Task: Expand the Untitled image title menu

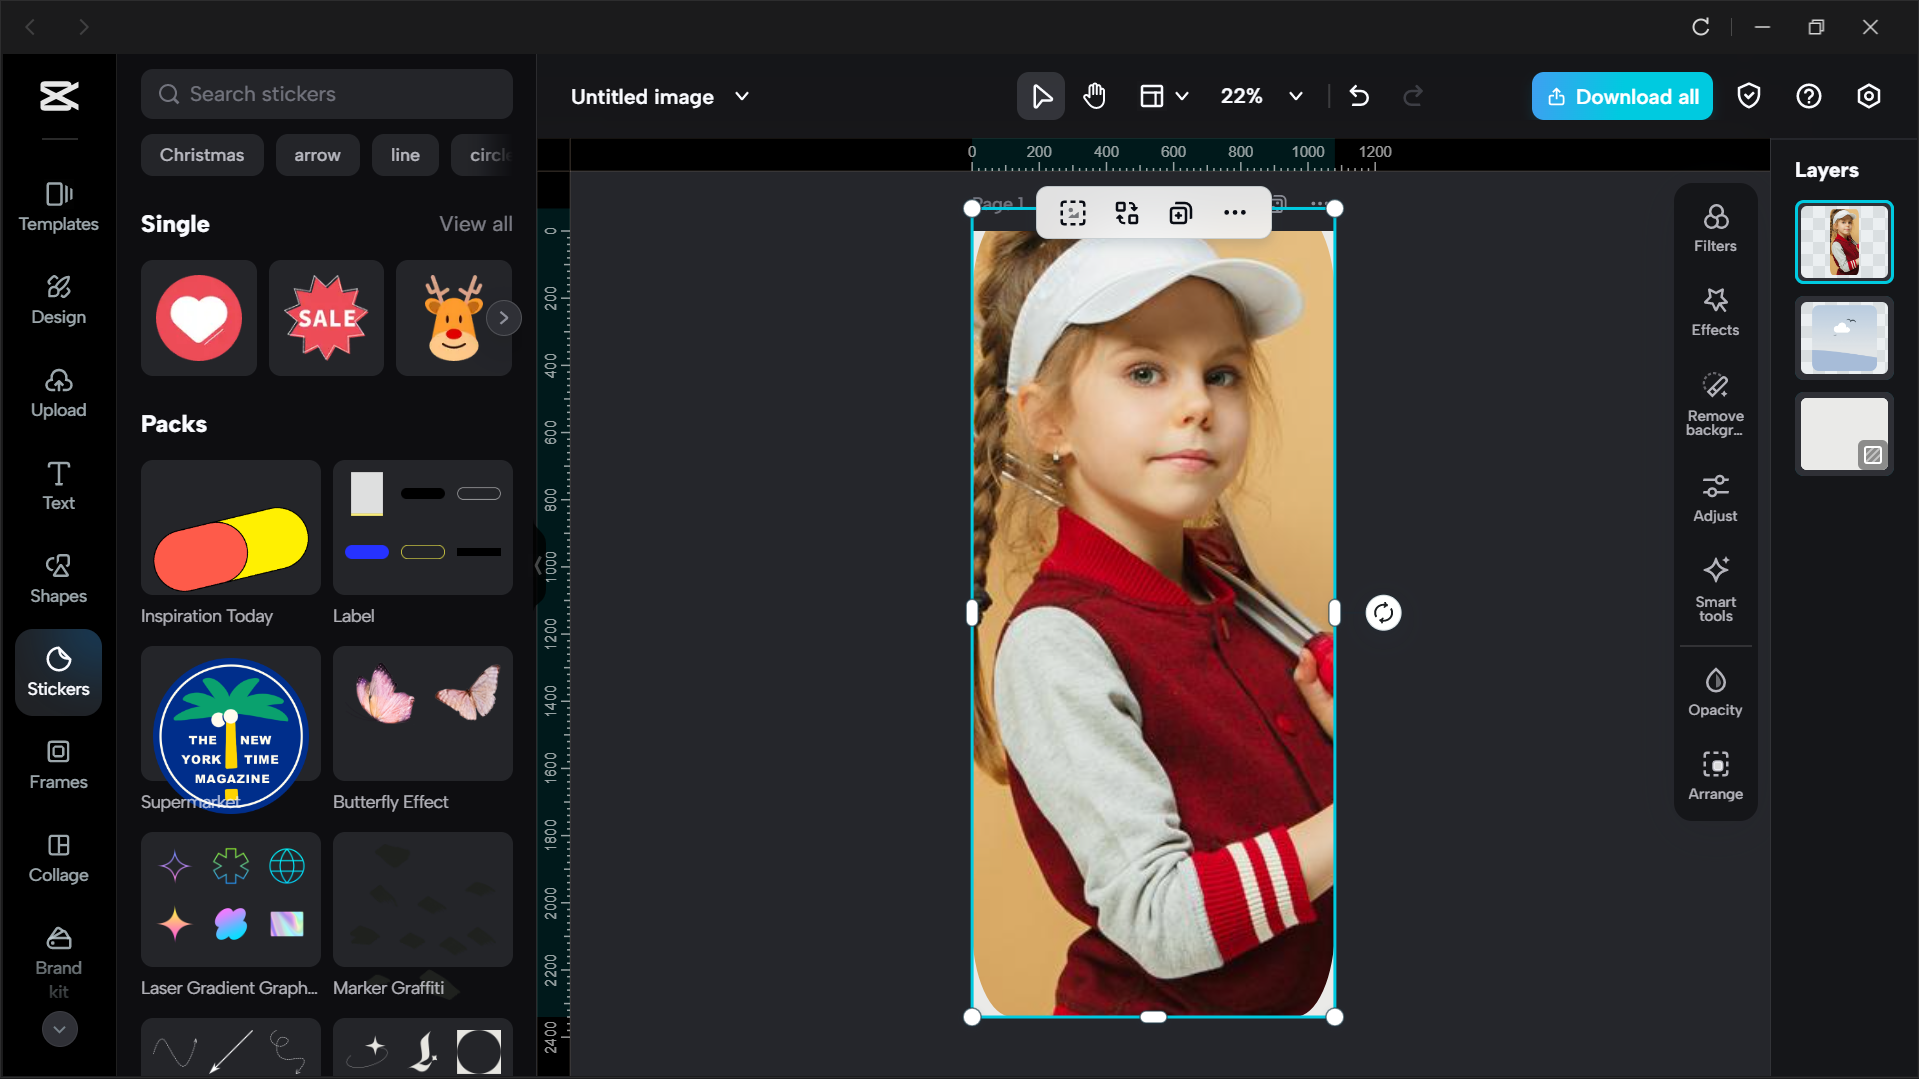Action: click(x=741, y=96)
